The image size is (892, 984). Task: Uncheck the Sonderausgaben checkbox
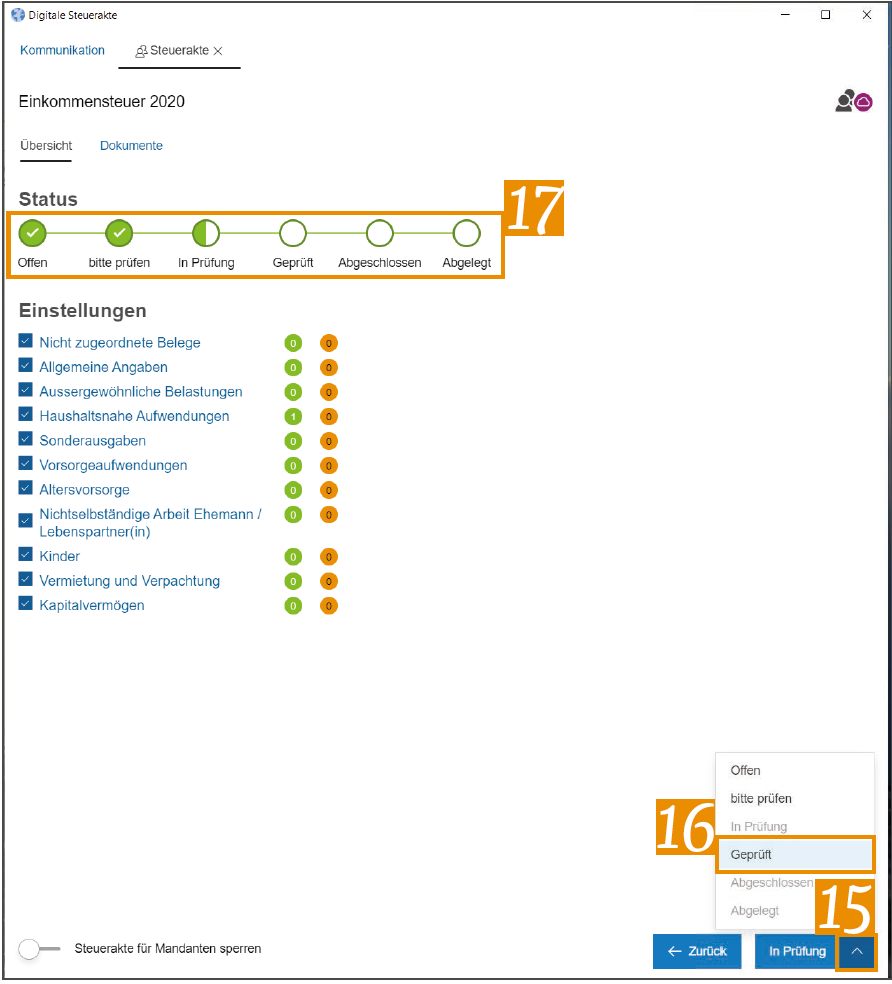[x=26, y=439]
